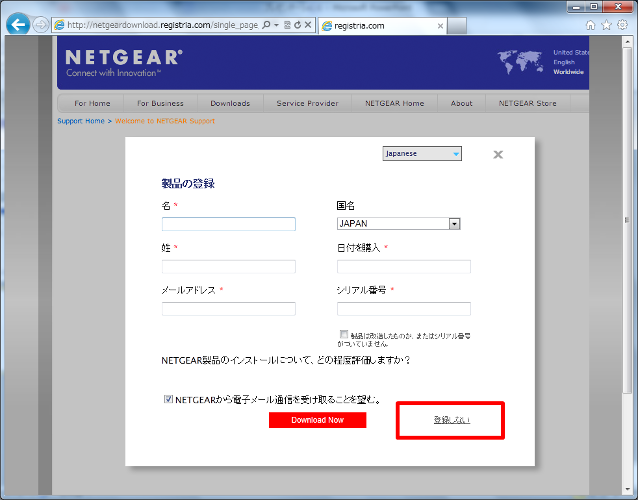Click the search magnifier in address bar

[266, 25]
